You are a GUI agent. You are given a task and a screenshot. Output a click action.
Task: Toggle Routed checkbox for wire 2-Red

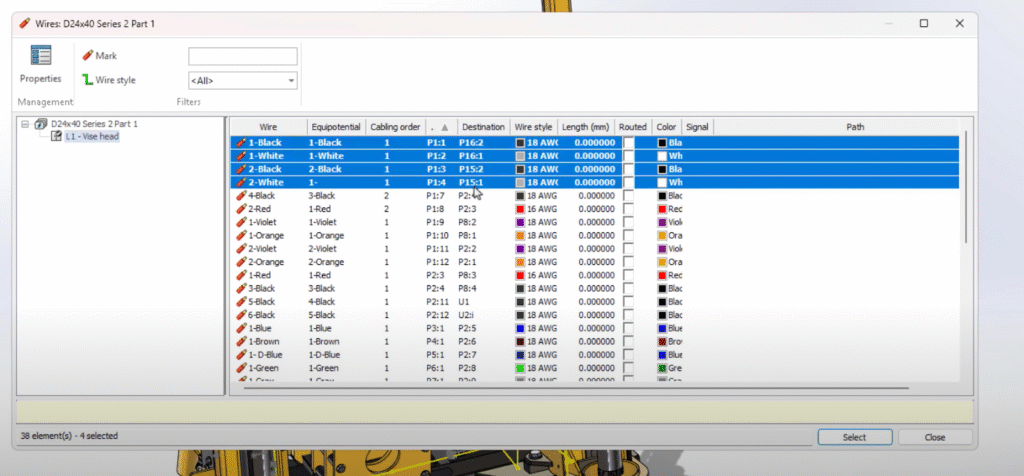[628, 209]
